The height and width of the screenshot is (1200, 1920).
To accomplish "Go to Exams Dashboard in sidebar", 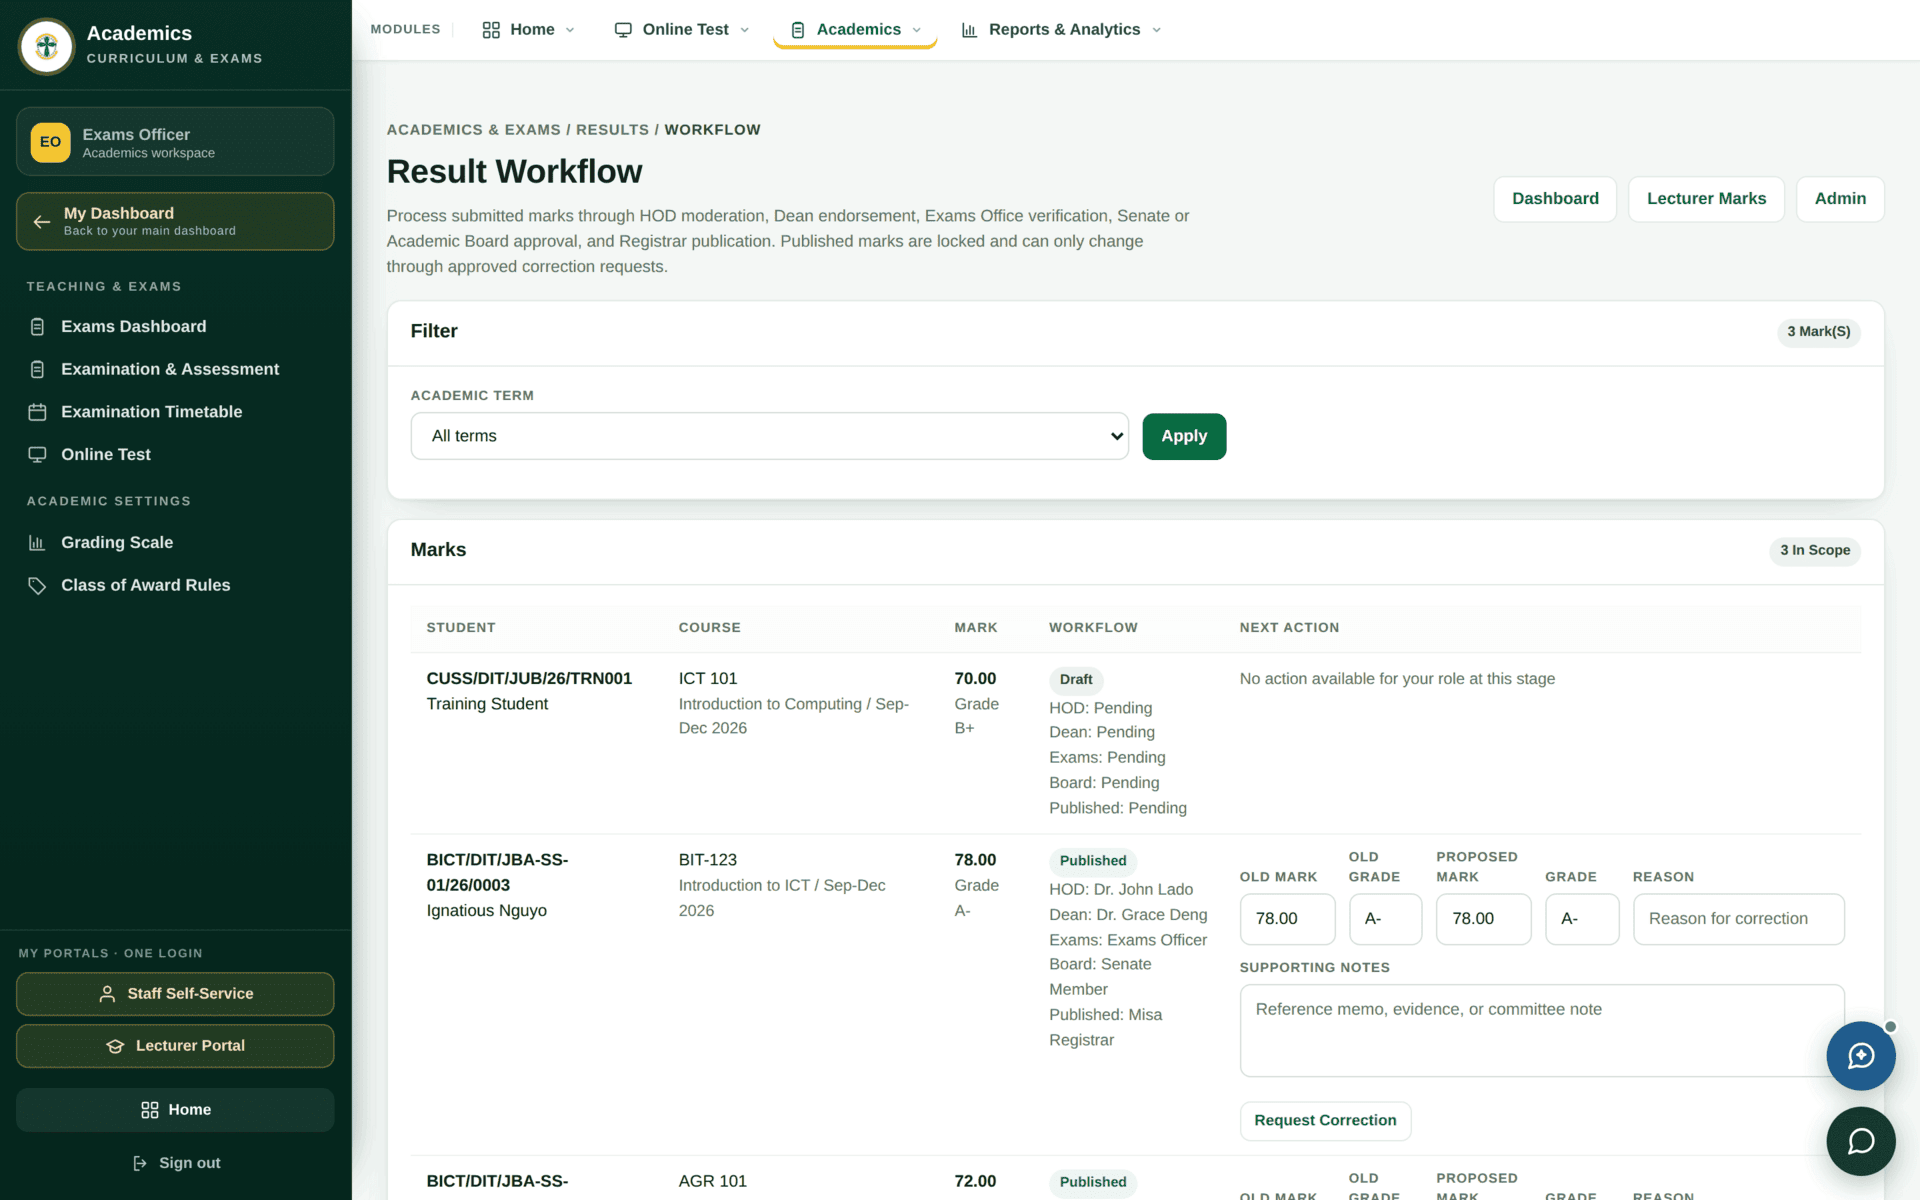I will point(175,327).
